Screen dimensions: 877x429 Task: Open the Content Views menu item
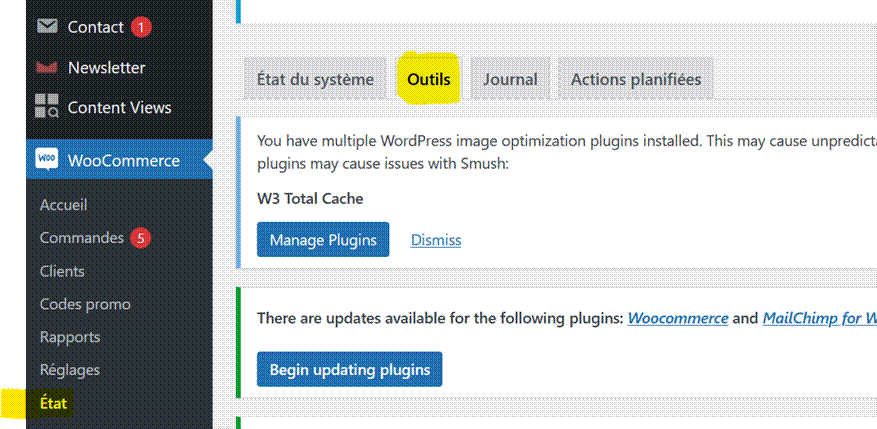(x=119, y=107)
